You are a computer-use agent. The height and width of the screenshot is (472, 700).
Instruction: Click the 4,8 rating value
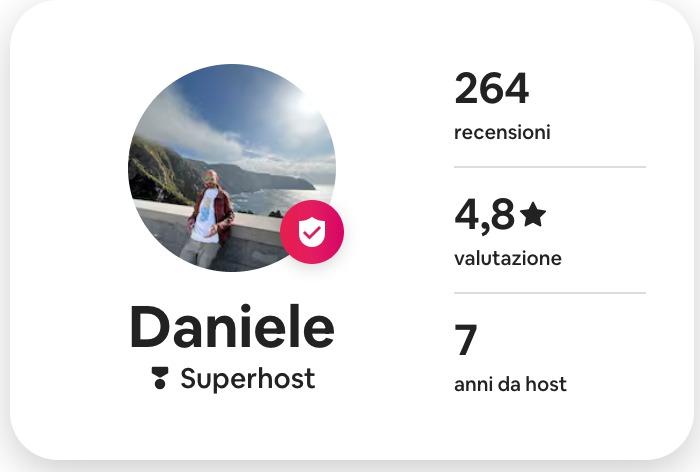click(x=484, y=216)
